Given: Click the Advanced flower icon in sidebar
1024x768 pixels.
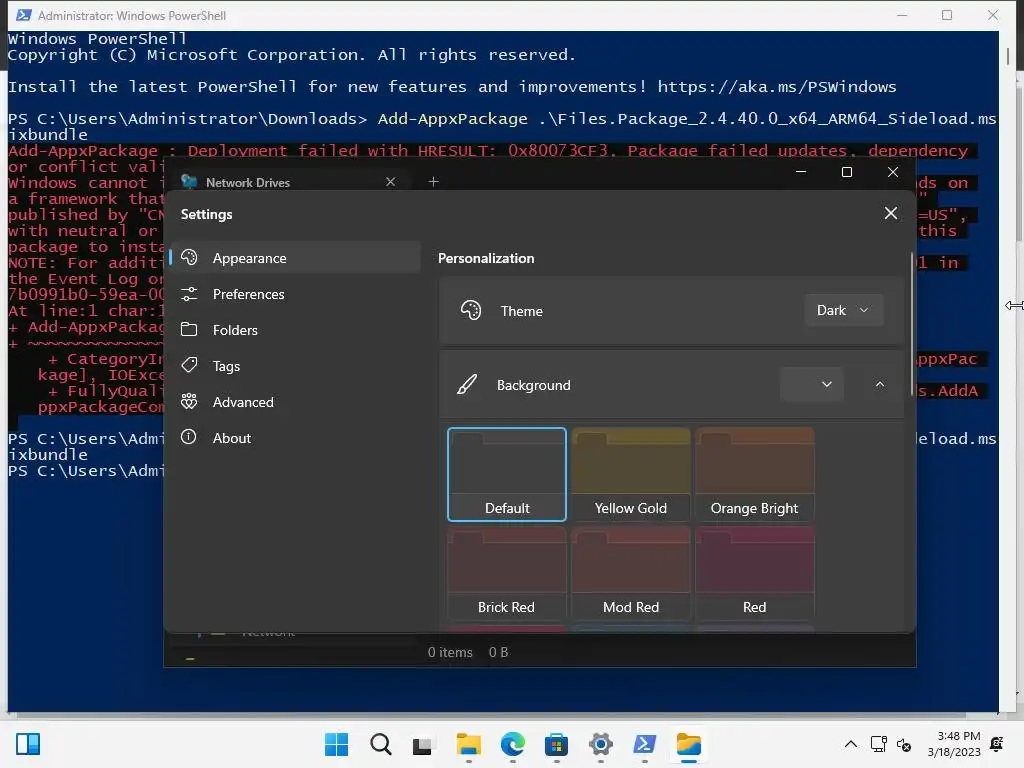Looking at the screenshot, I should pos(189,401).
